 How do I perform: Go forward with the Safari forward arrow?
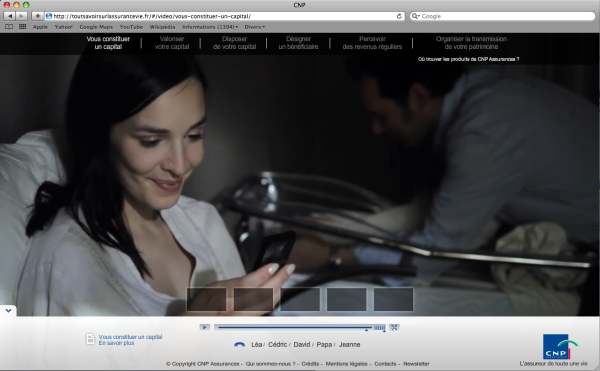click(21, 16)
